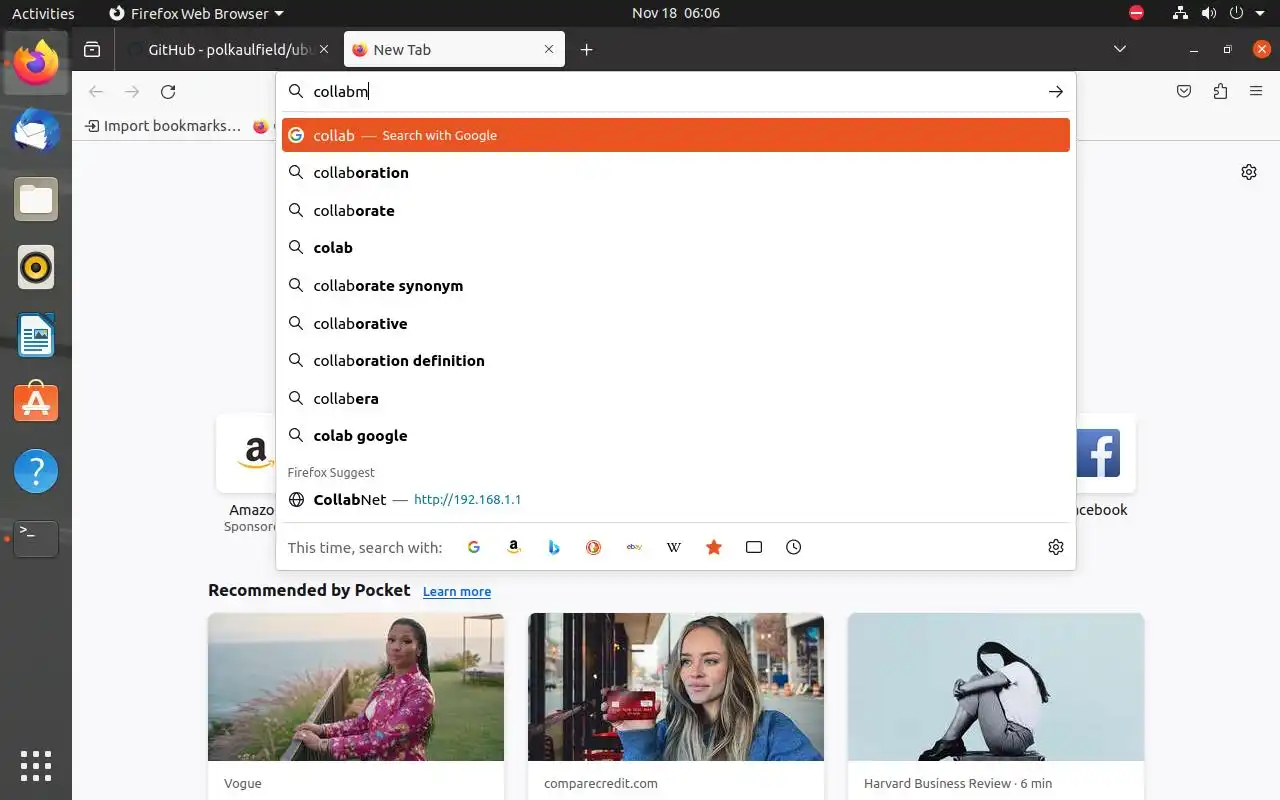Launch Rhythmbox from the dock
The width and height of the screenshot is (1280, 800).
click(x=36, y=267)
